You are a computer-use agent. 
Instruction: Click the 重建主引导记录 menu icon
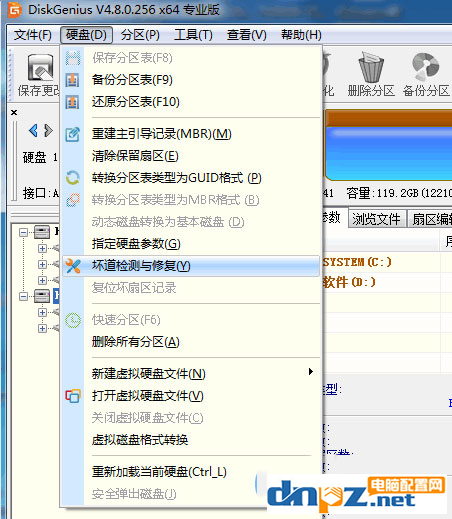pos(72,134)
